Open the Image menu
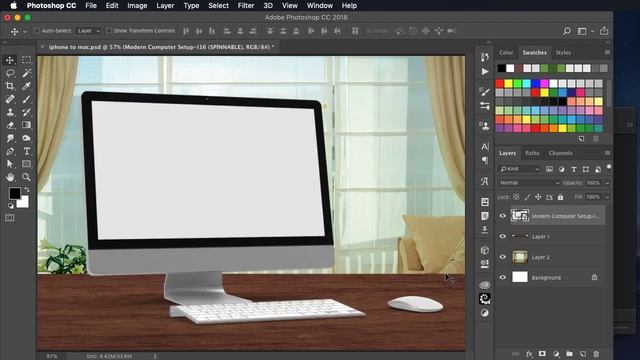The height and width of the screenshot is (360, 640). click(x=137, y=6)
